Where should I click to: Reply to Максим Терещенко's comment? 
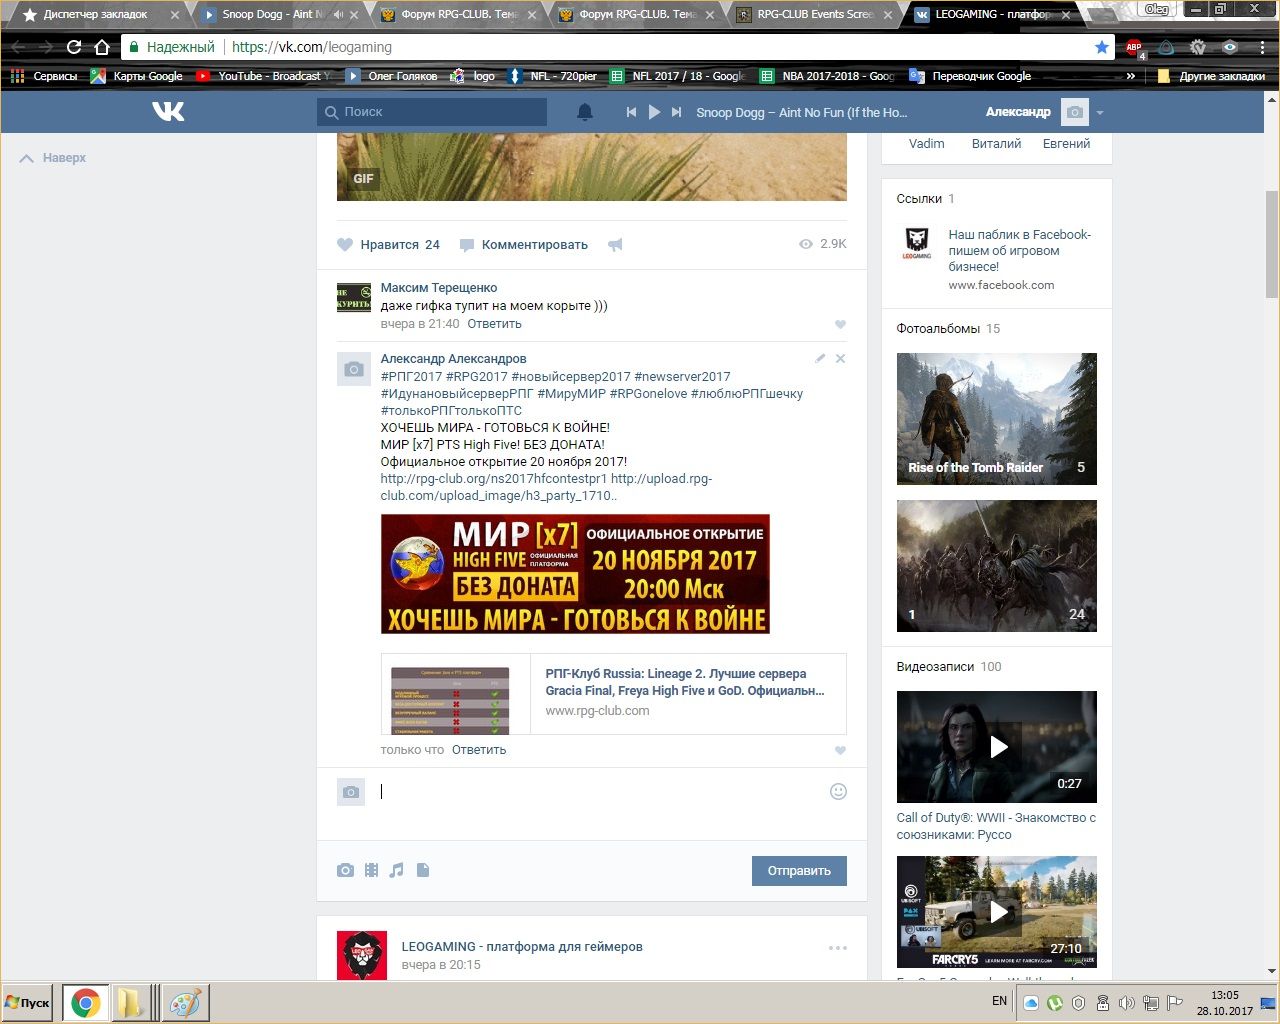pyautogui.click(x=494, y=324)
